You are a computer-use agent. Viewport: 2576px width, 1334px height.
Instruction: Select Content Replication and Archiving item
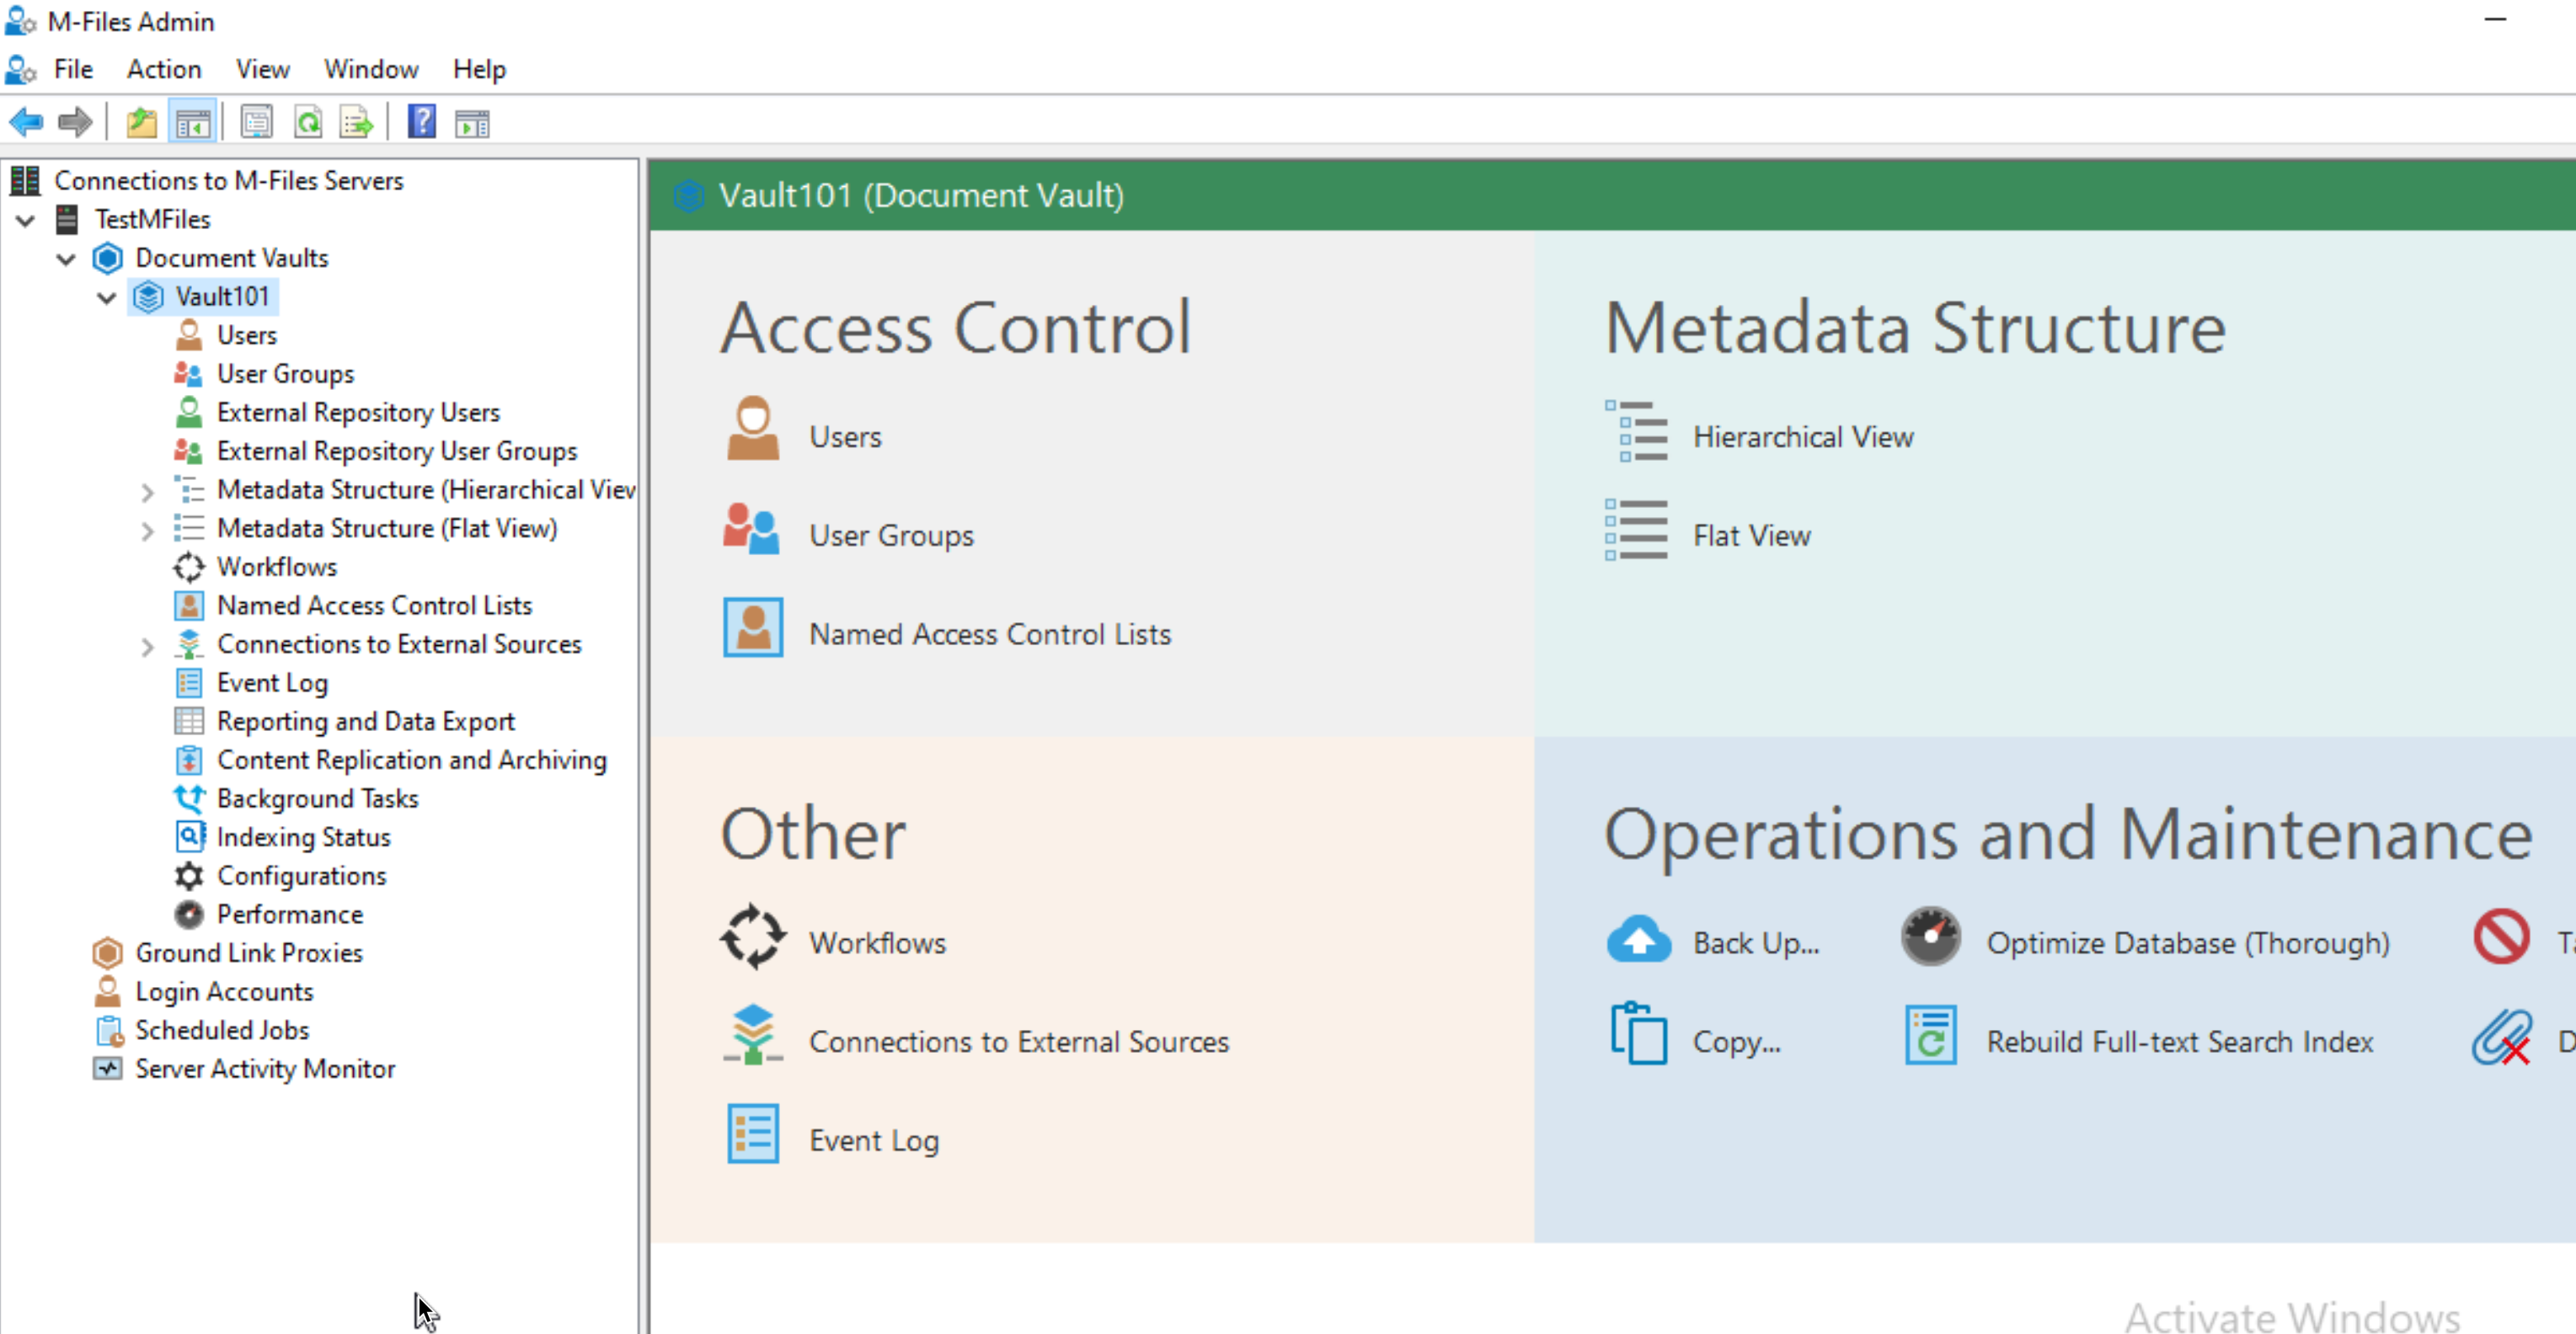coord(411,760)
